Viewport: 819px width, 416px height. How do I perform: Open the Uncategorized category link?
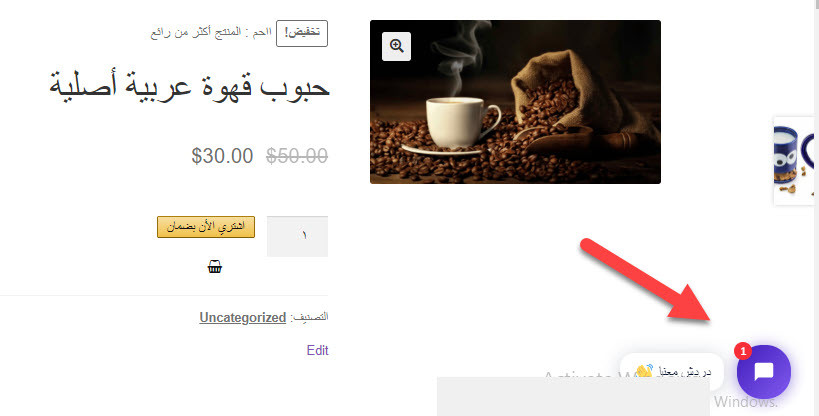243,317
